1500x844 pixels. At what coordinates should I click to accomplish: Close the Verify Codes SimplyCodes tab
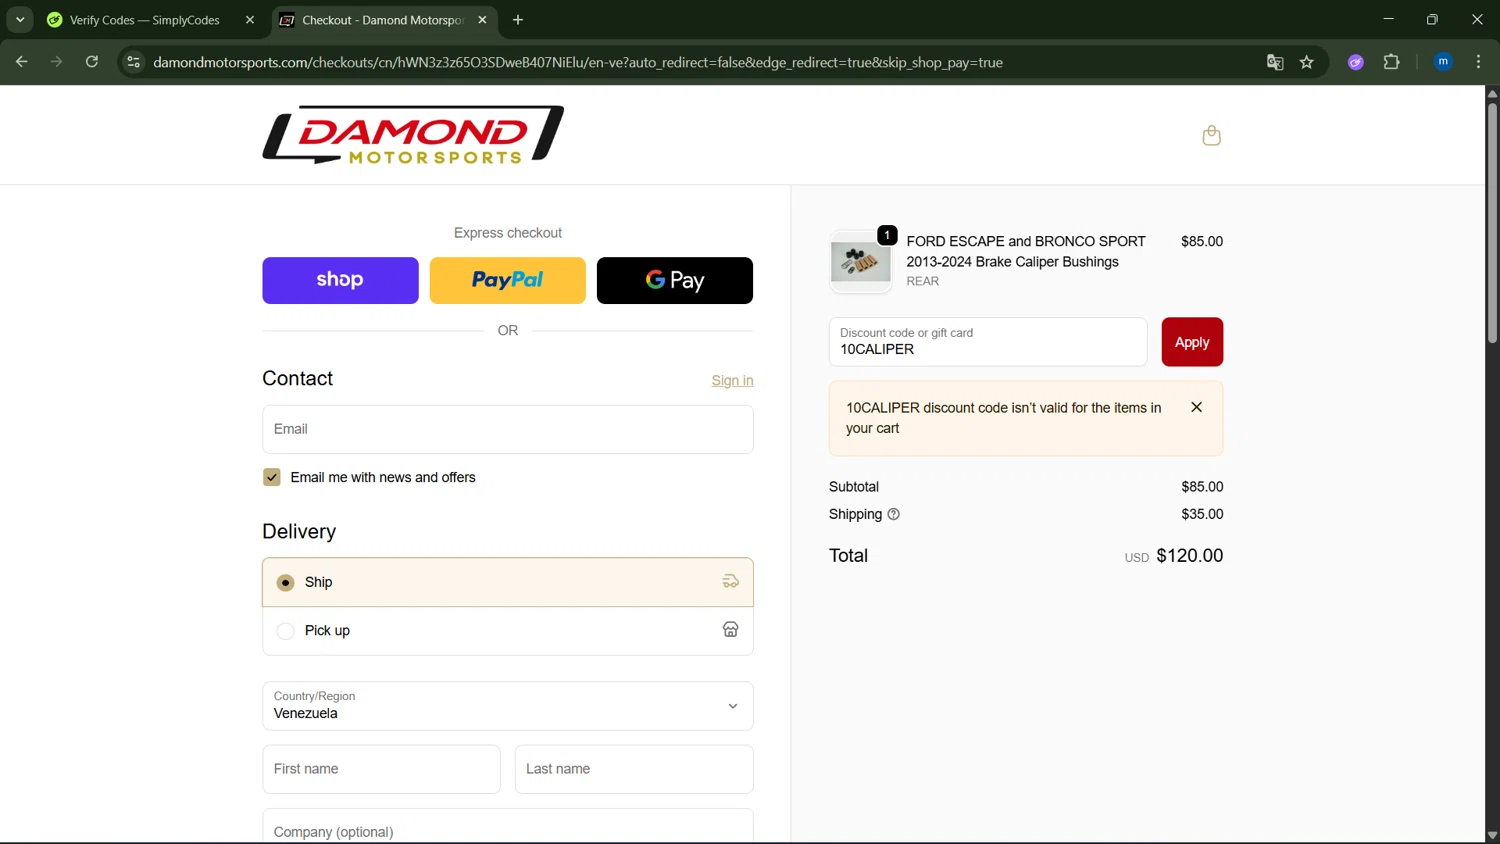click(x=250, y=20)
